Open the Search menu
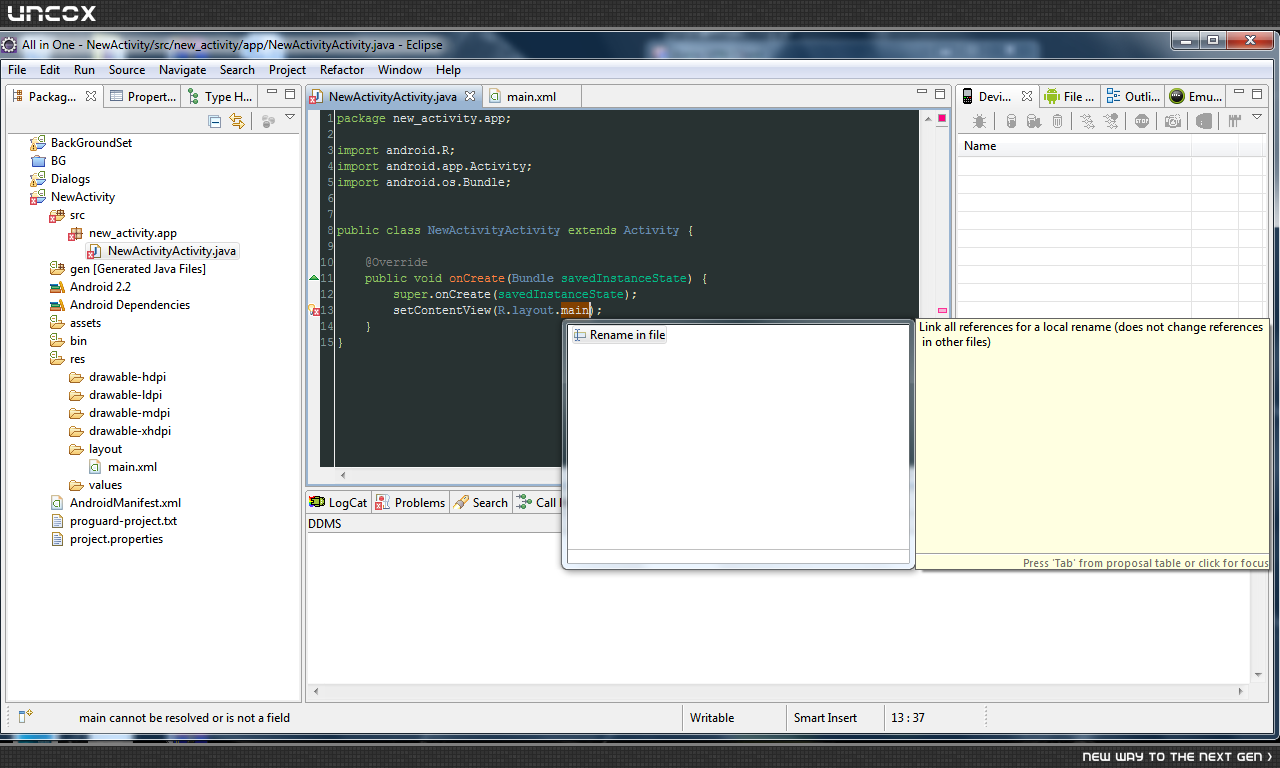This screenshot has height=768, width=1280. pos(237,70)
